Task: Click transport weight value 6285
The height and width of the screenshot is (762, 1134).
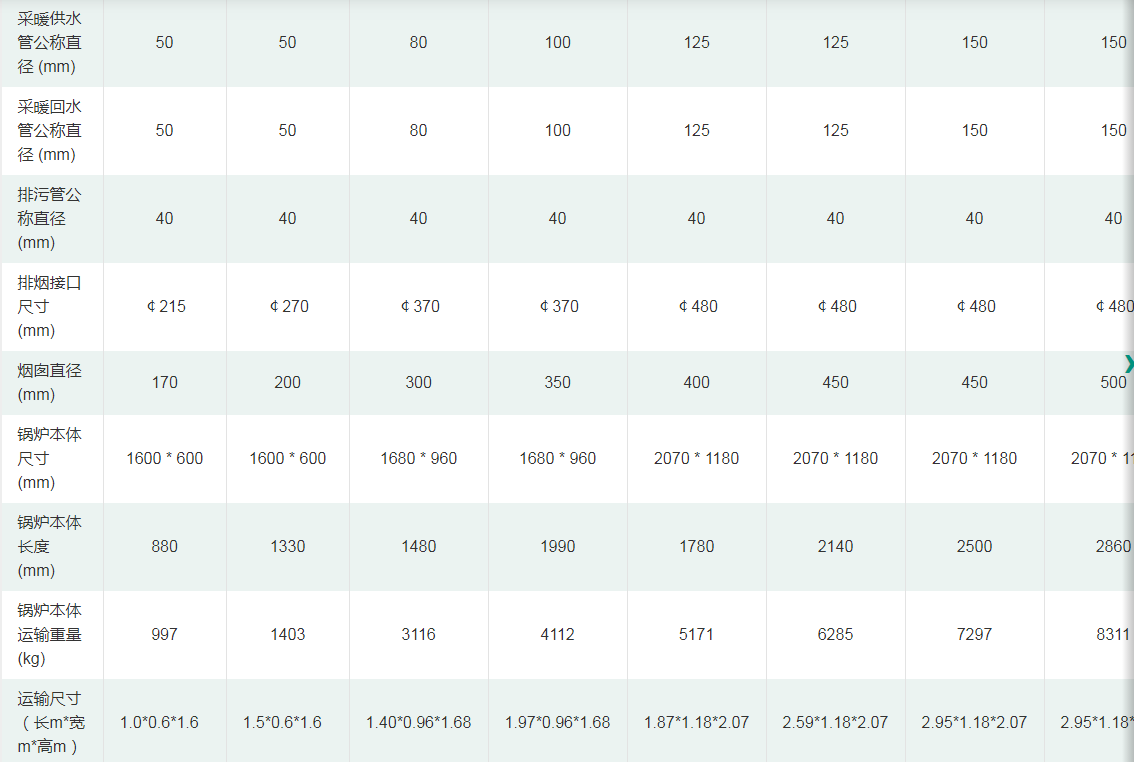Action: pyautogui.click(x=835, y=634)
